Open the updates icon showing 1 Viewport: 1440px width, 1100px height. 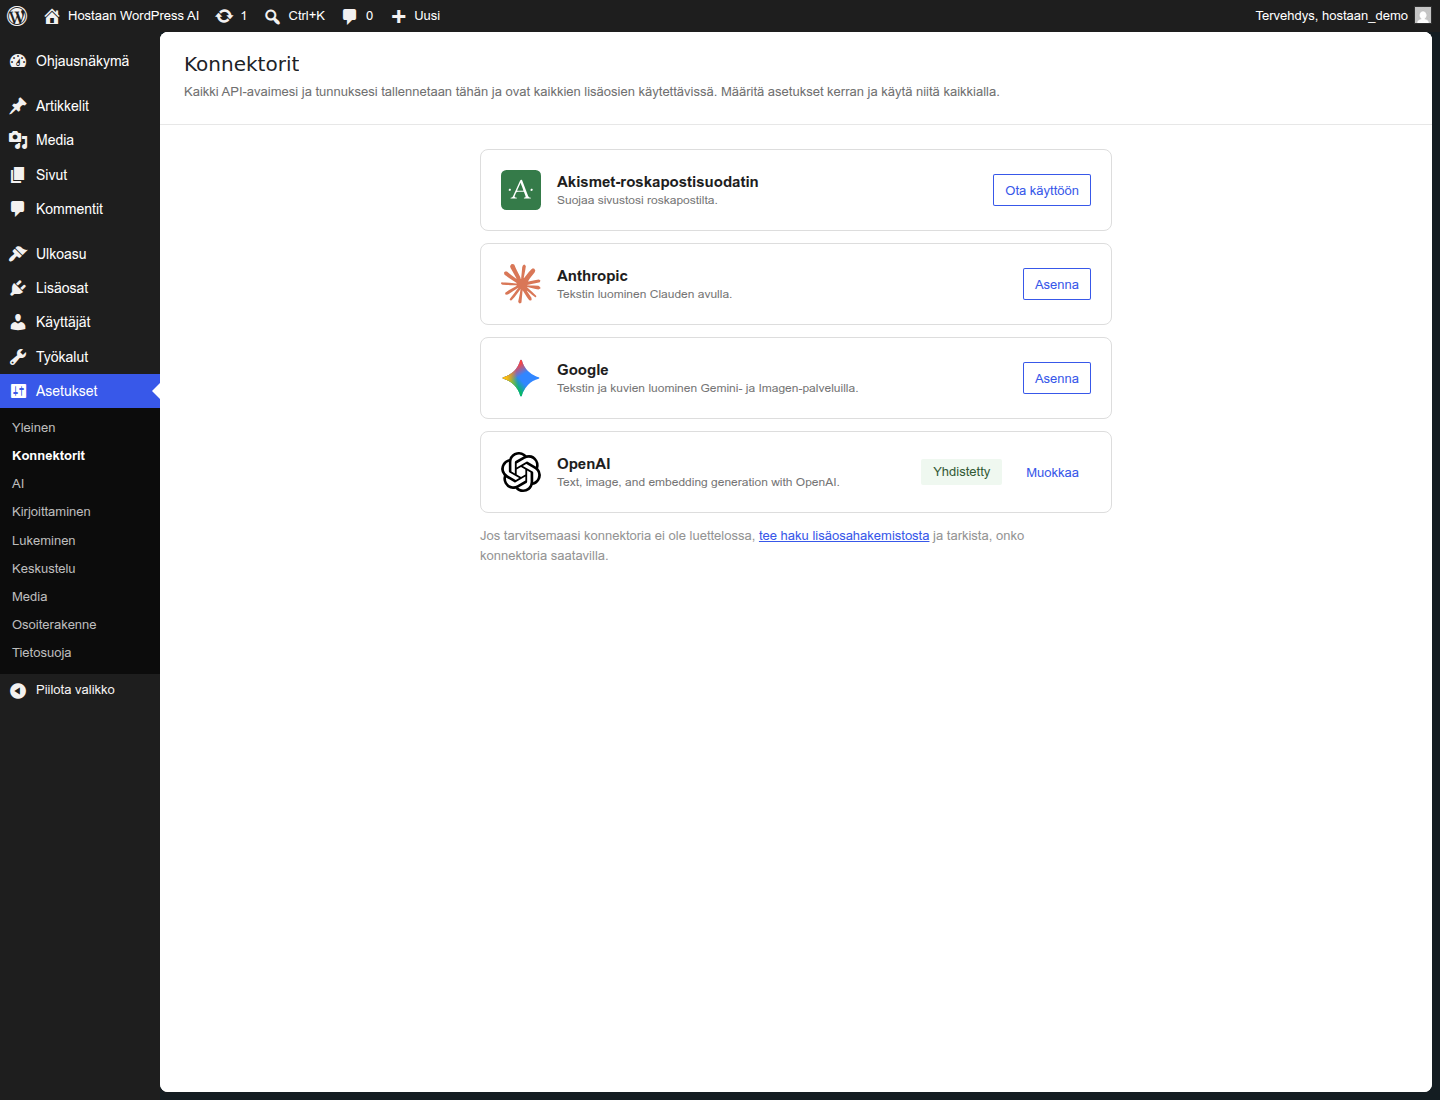pyautogui.click(x=224, y=16)
